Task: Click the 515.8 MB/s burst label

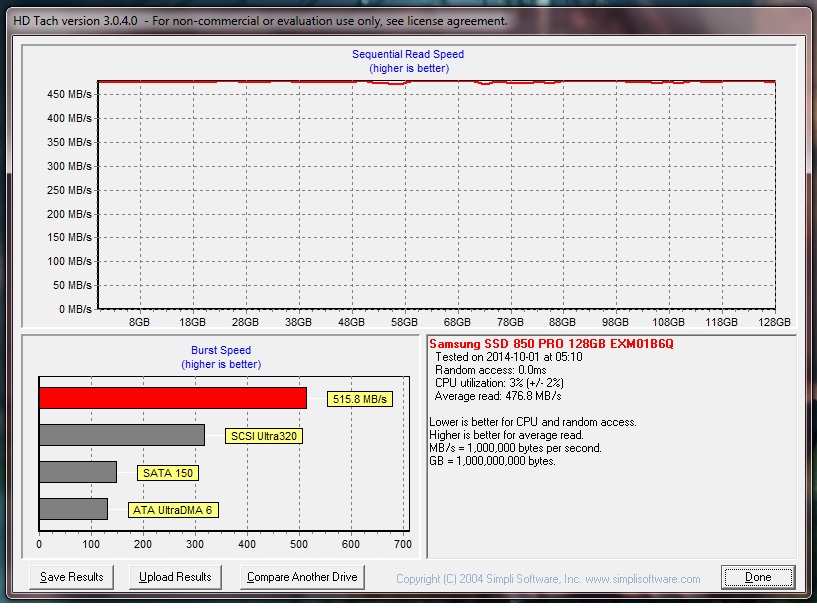Action: [360, 399]
